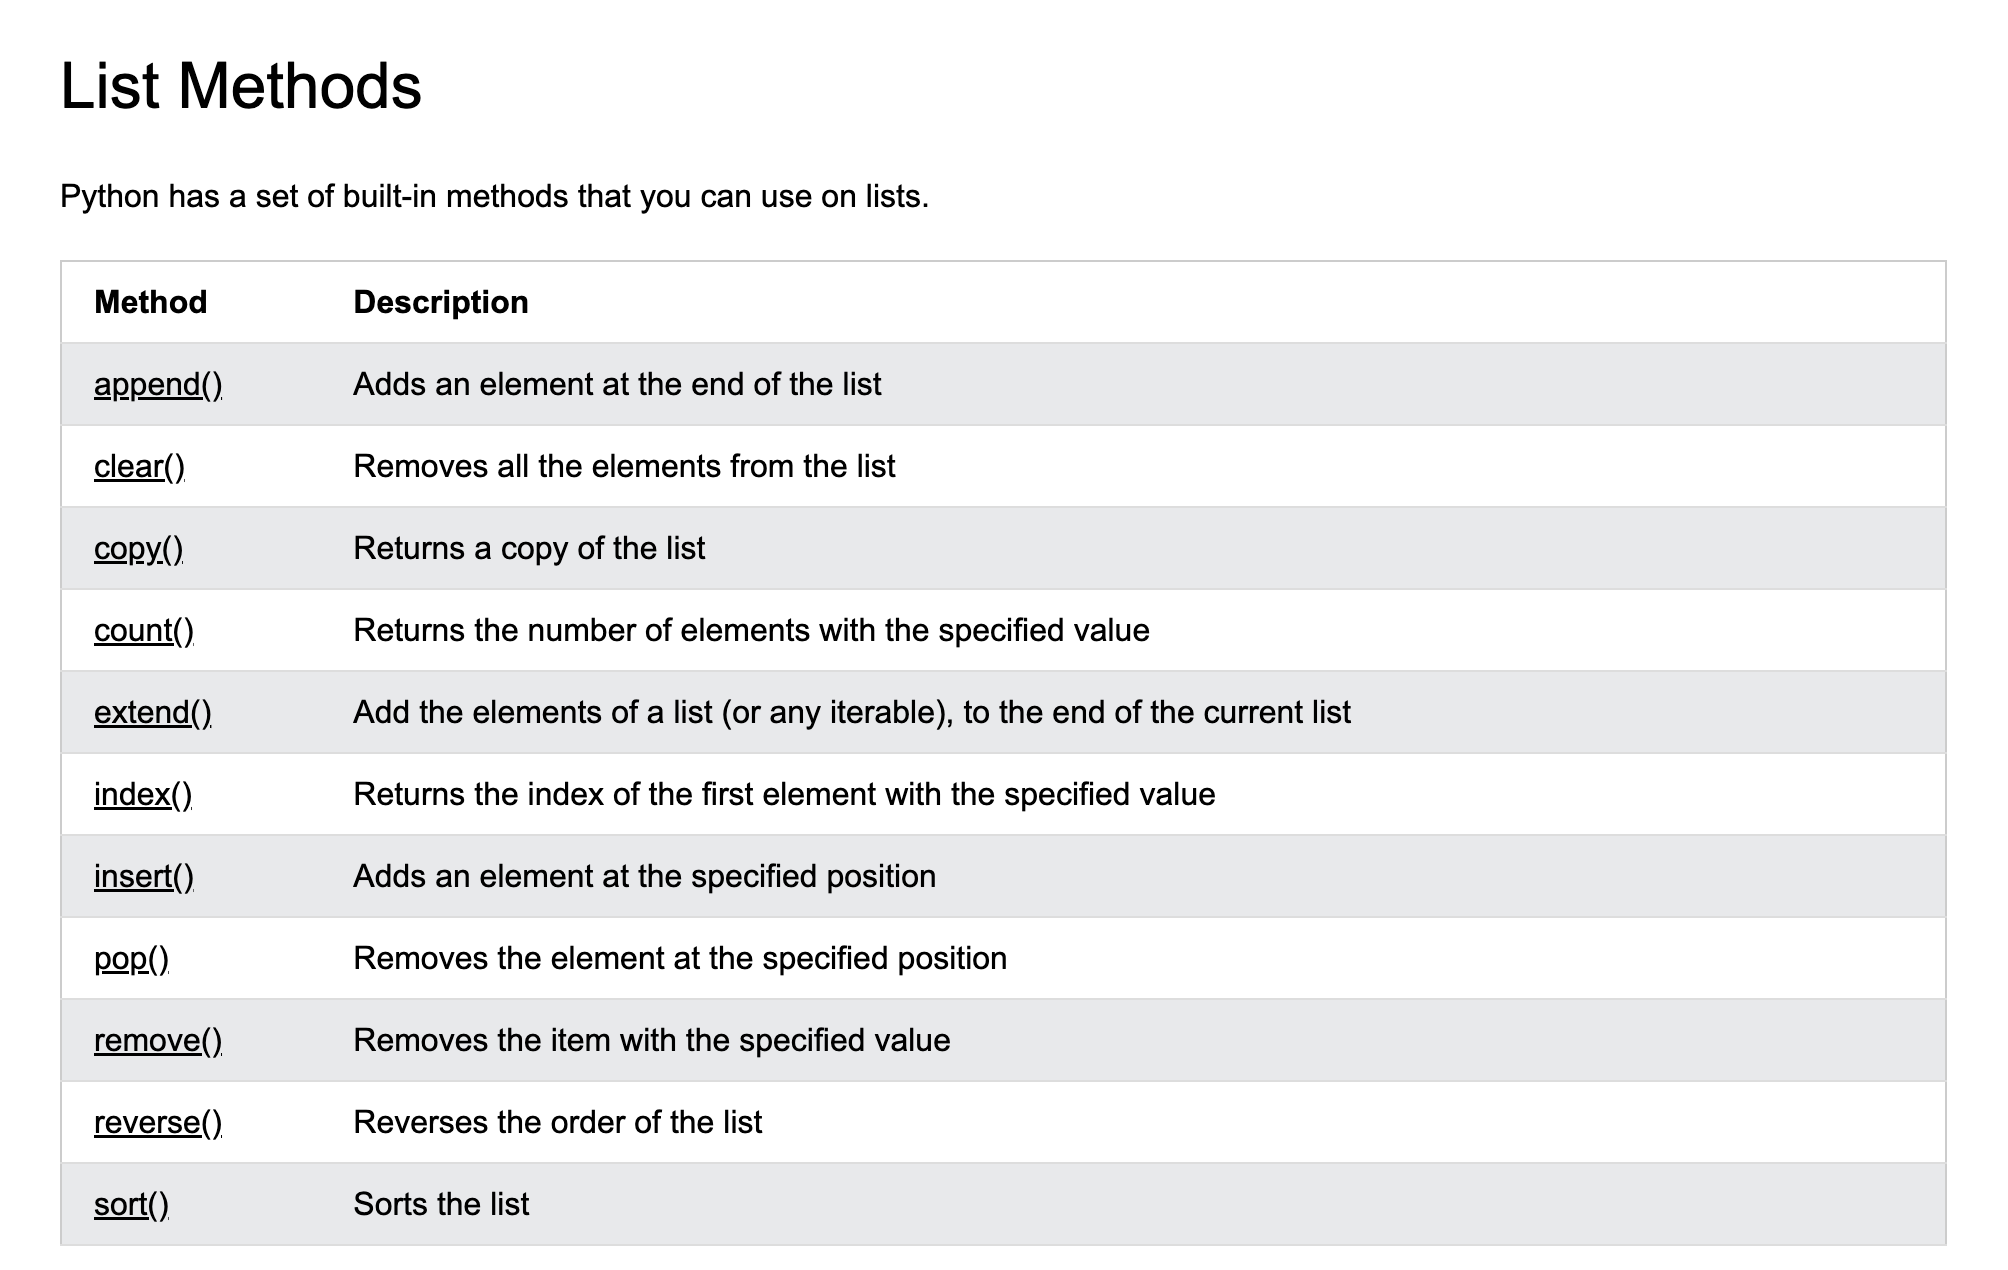Click "Sorts the list" description text
The height and width of the screenshot is (1270, 2008).
point(441,1205)
